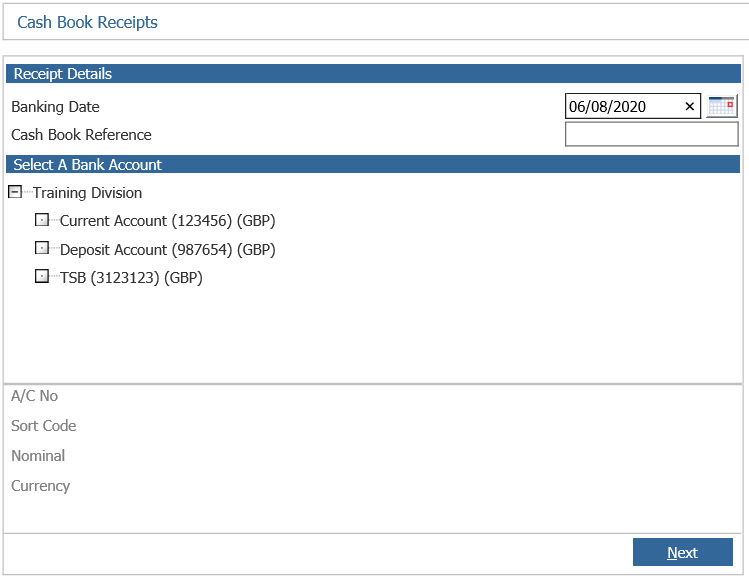Screen dimensions: 749x581
Task: Click the Next button
Action: [683, 552]
